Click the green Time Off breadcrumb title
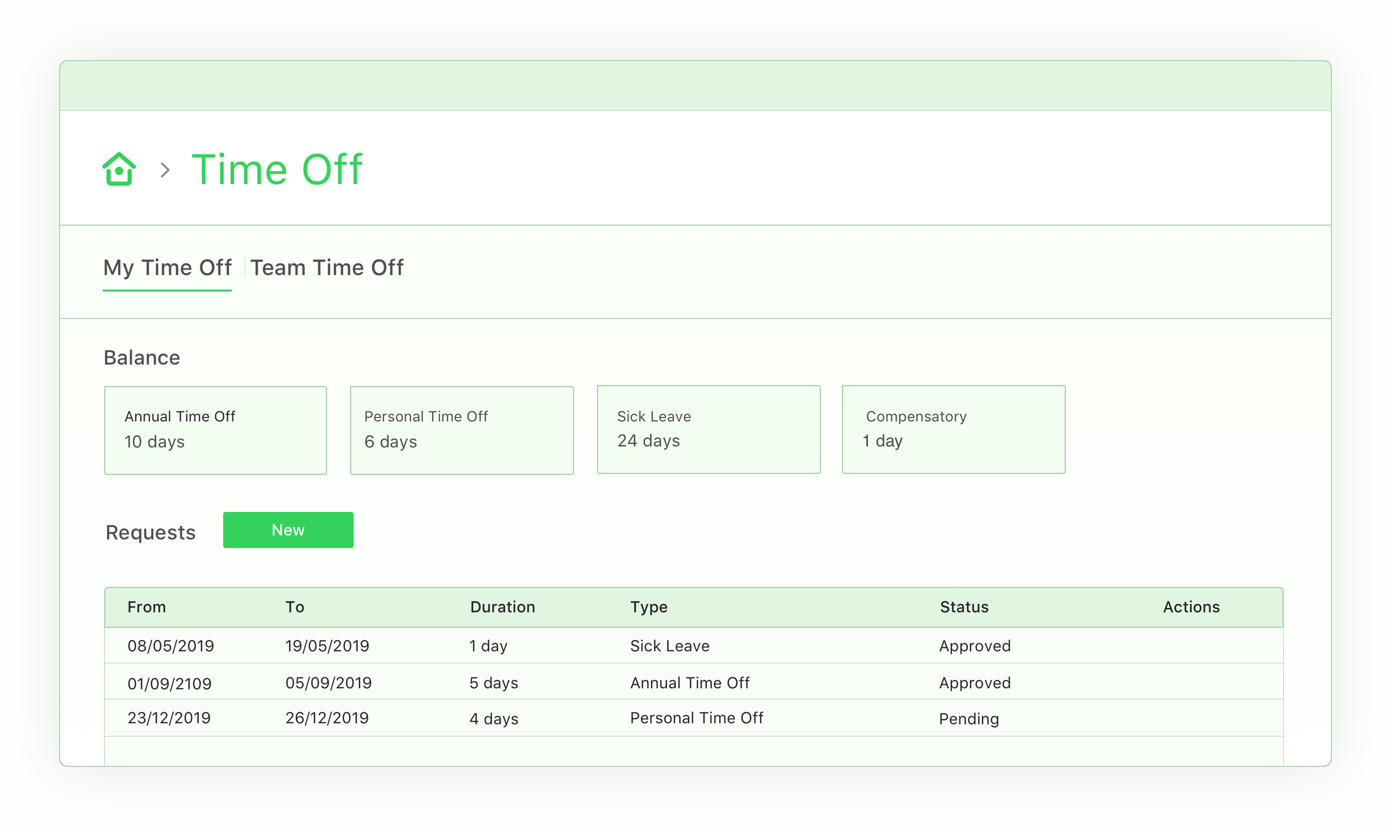This screenshot has width=1392, height=826. [277, 169]
